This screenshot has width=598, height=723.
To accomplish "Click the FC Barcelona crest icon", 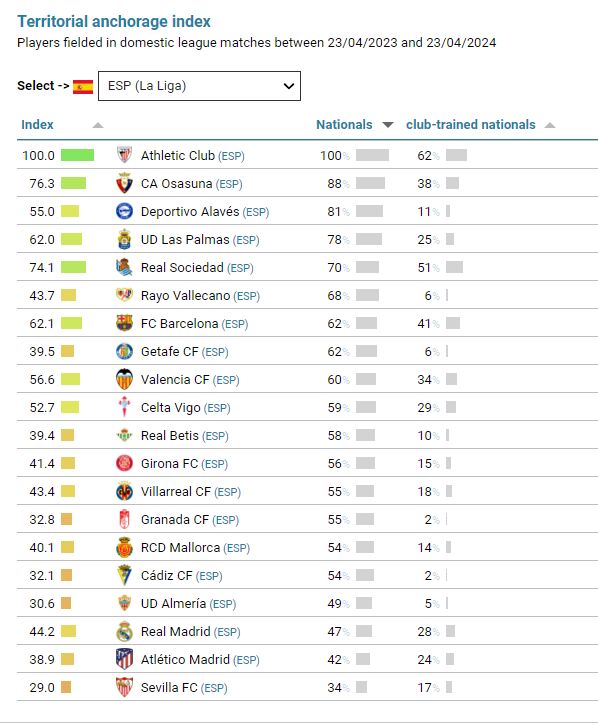I will coord(124,323).
